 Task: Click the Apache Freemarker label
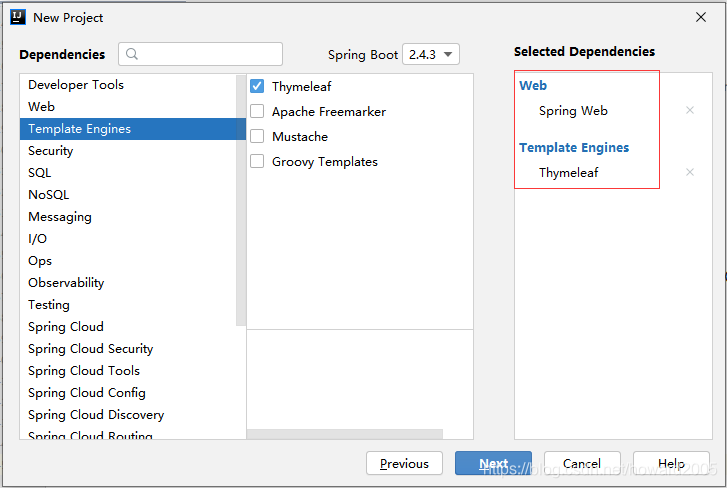(x=329, y=112)
